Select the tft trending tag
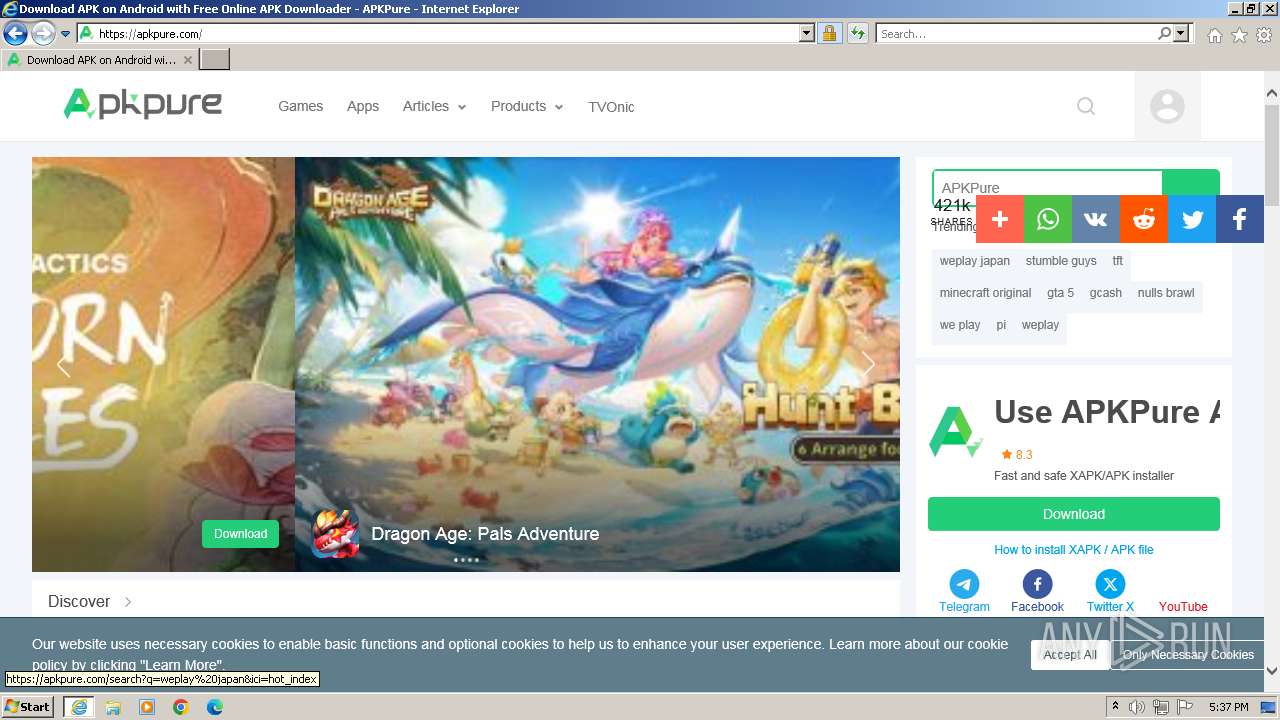The height and width of the screenshot is (720, 1280). [1118, 261]
